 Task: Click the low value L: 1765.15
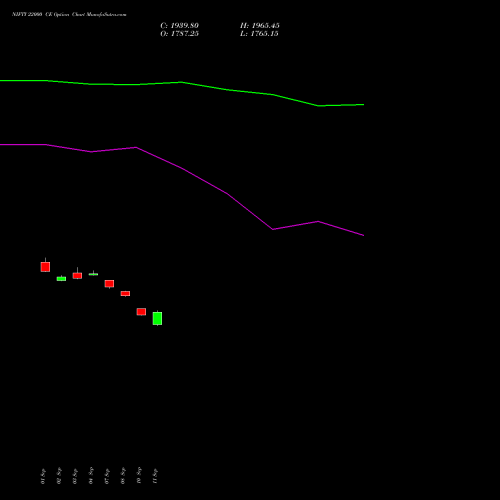click(x=259, y=34)
